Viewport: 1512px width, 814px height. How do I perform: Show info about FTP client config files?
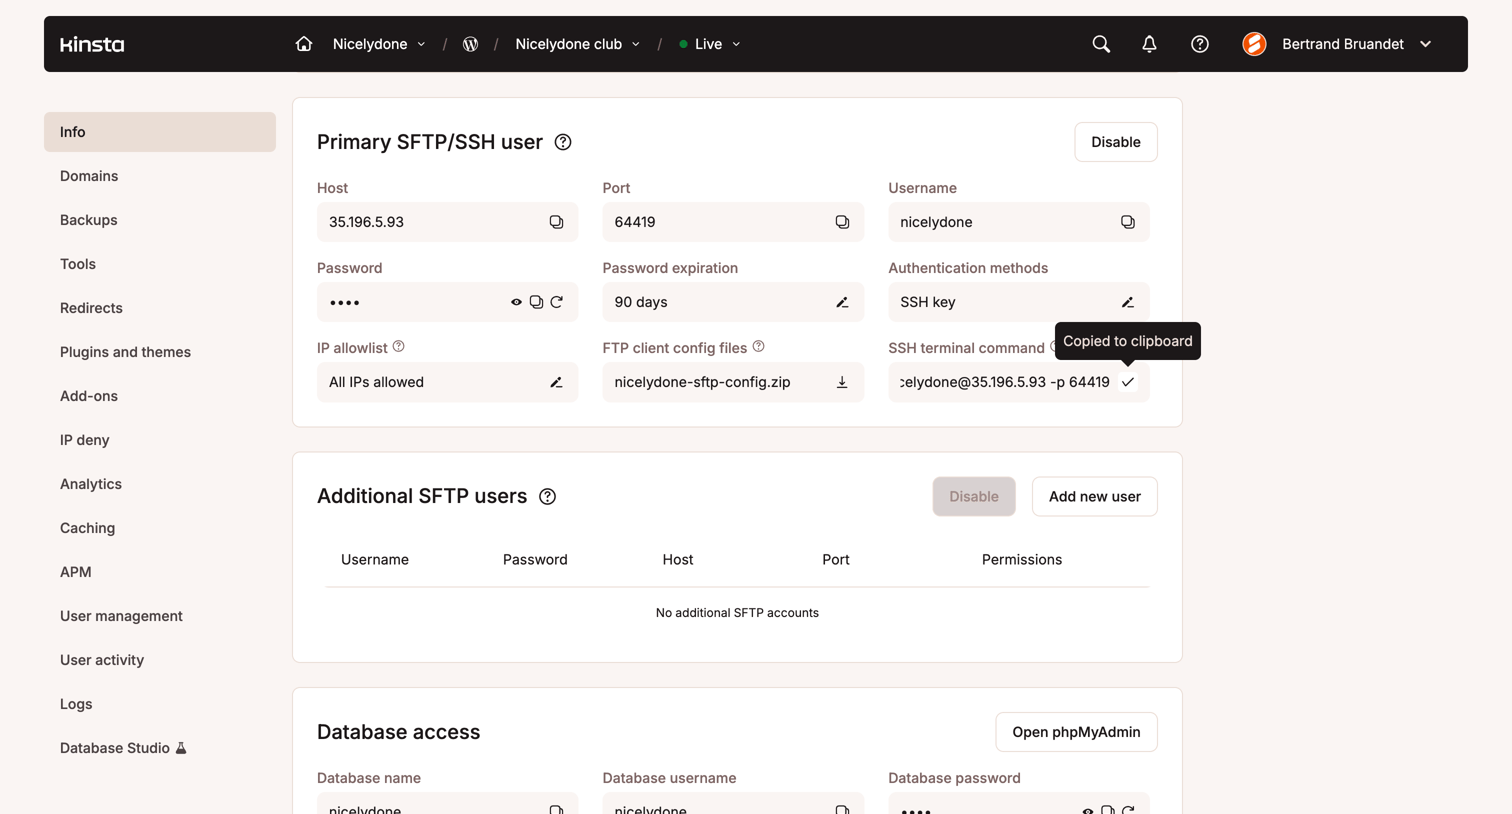(x=759, y=346)
